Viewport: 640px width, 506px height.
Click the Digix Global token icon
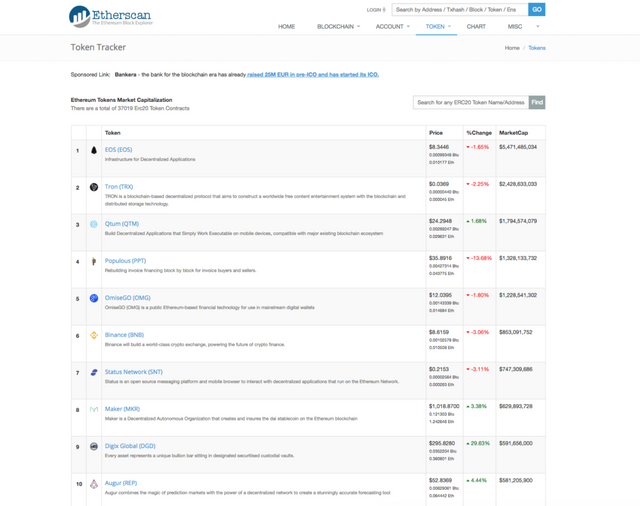94,446
